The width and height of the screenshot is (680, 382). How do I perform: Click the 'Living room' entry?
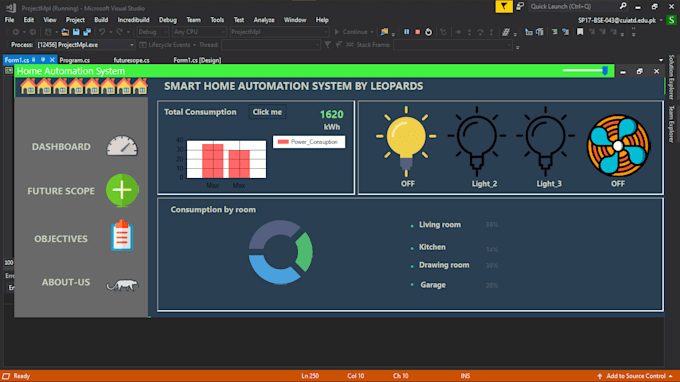coord(440,225)
